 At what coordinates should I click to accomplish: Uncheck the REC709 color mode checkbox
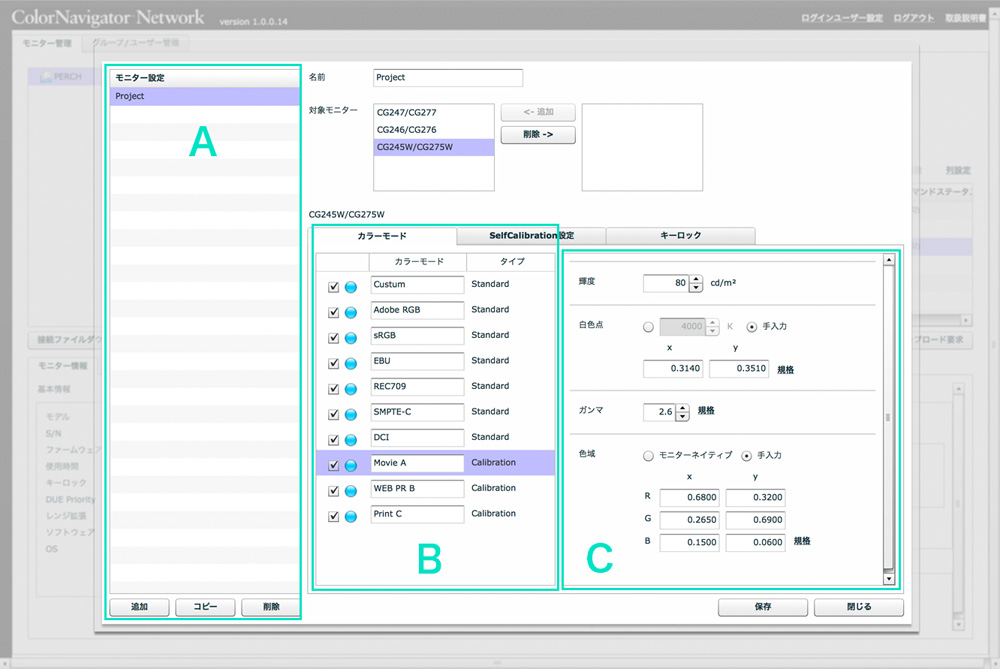pos(334,389)
